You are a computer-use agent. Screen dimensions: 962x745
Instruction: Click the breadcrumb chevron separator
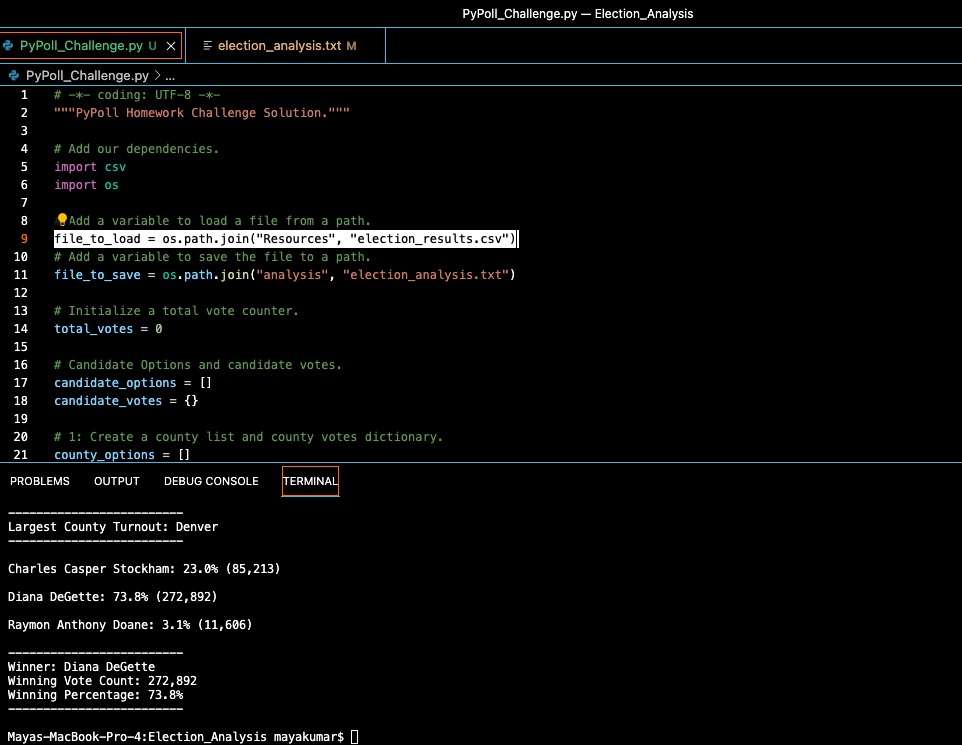tap(157, 75)
